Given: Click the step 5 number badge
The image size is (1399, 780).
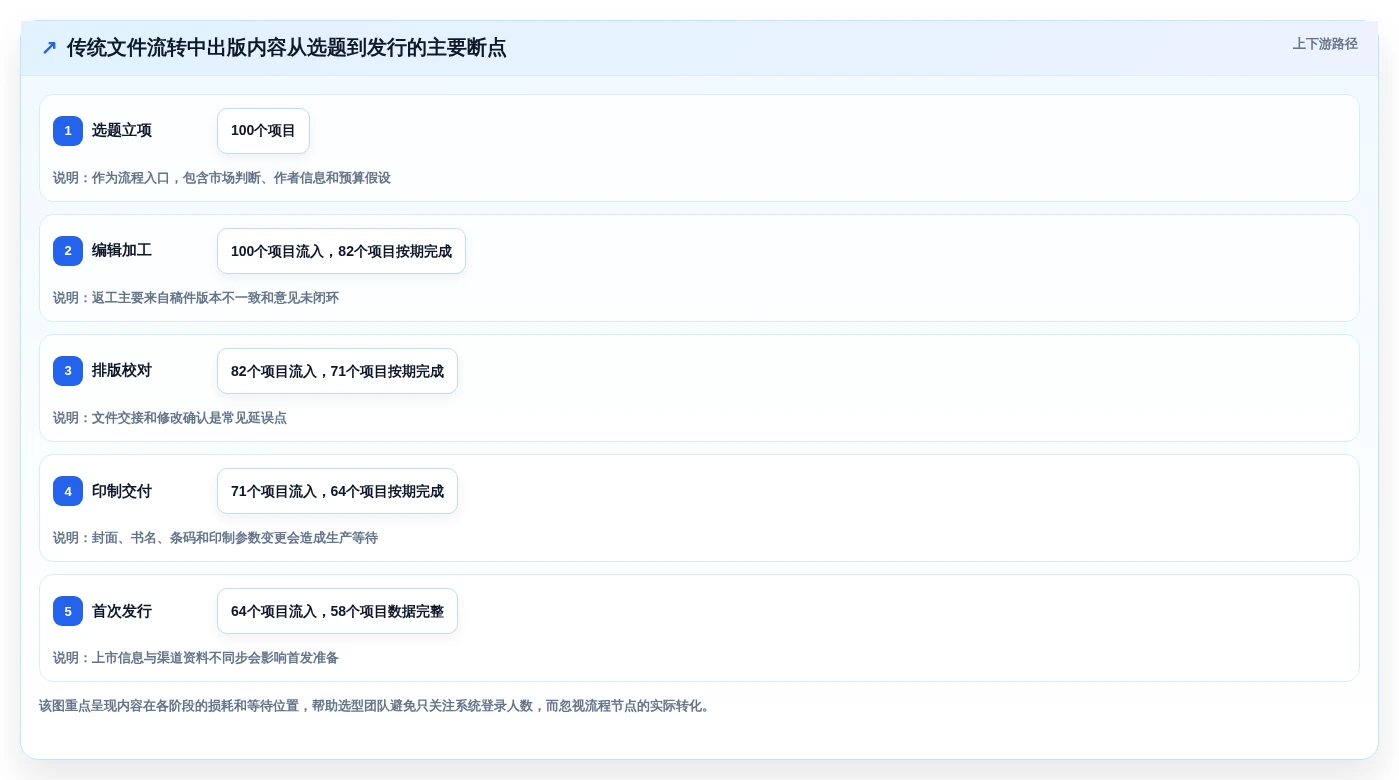Looking at the screenshot, I should point(68,611).
